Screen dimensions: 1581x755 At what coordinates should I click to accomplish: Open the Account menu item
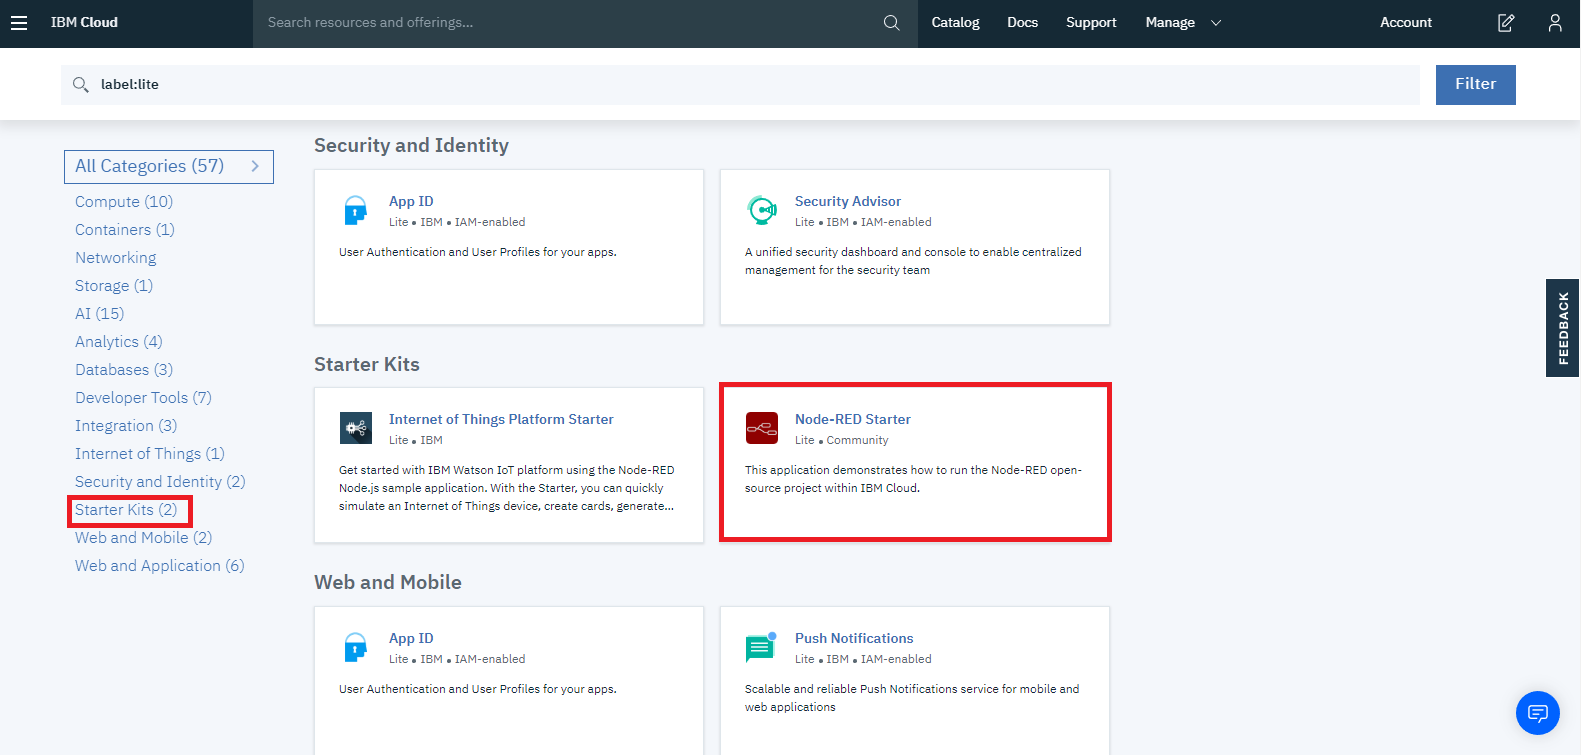[1406, 23]
